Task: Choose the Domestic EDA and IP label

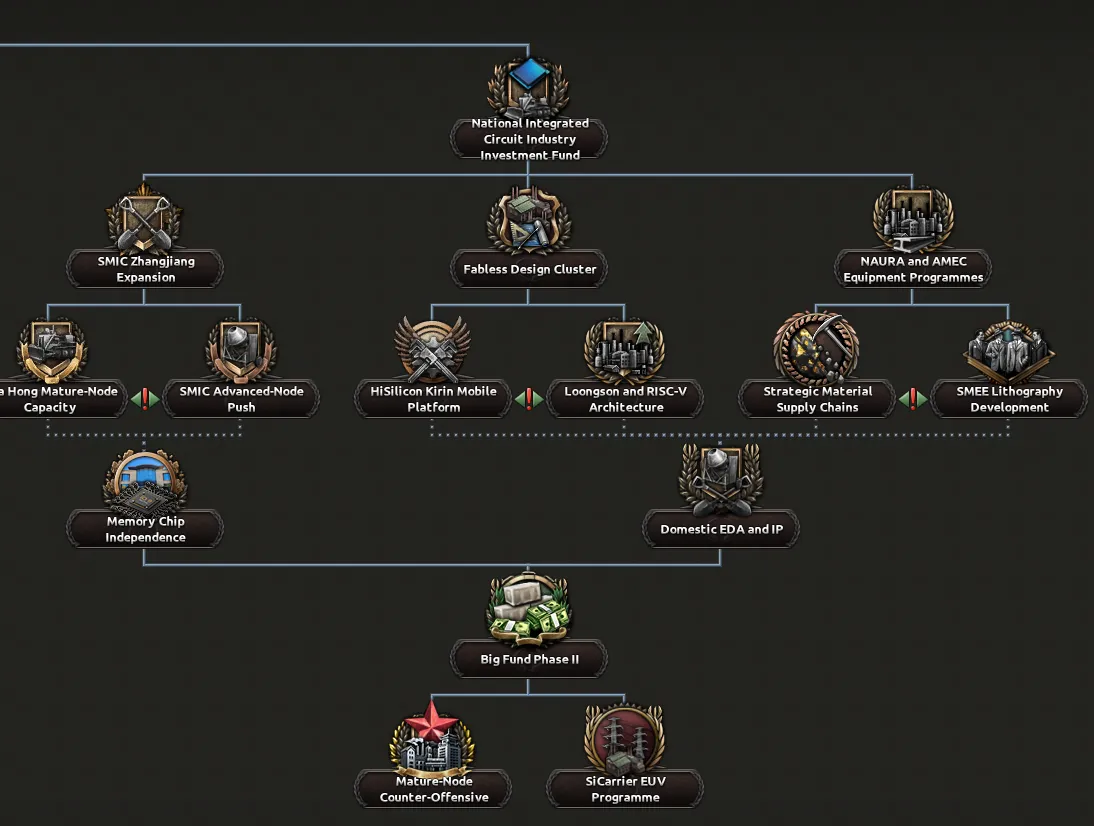Action: tap(721, 529)
